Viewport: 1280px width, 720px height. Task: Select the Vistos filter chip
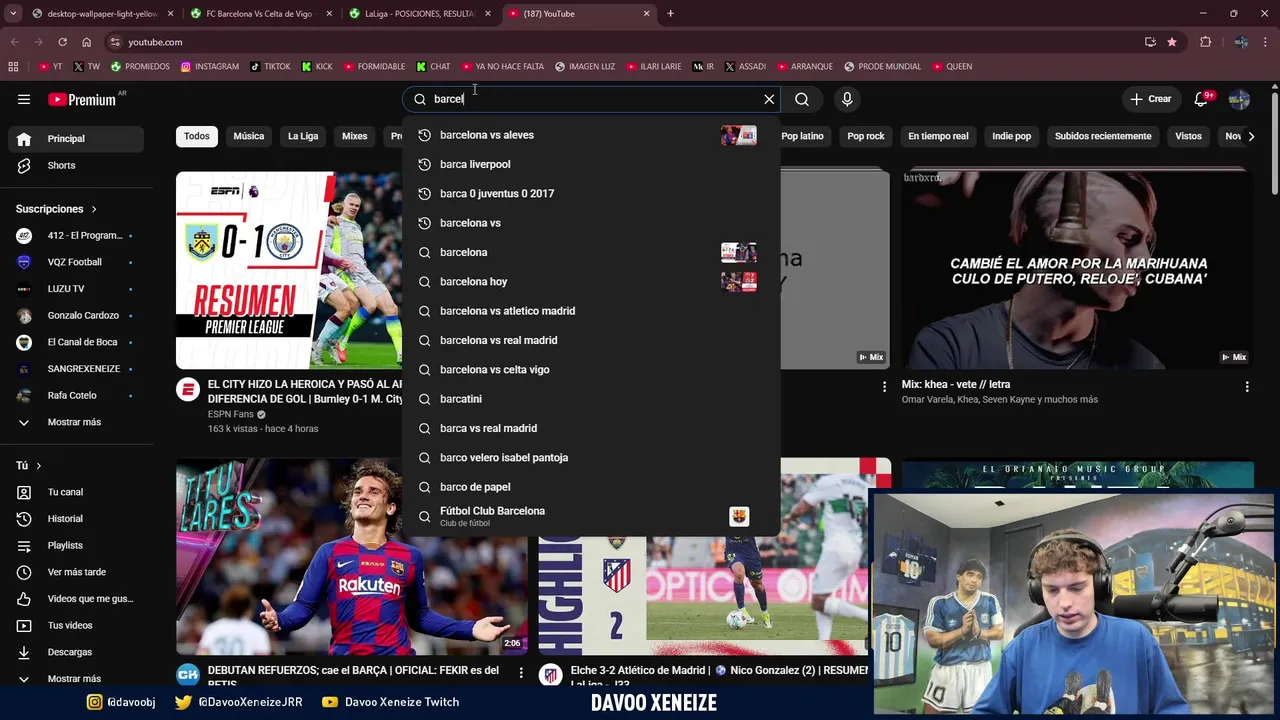1188,136
